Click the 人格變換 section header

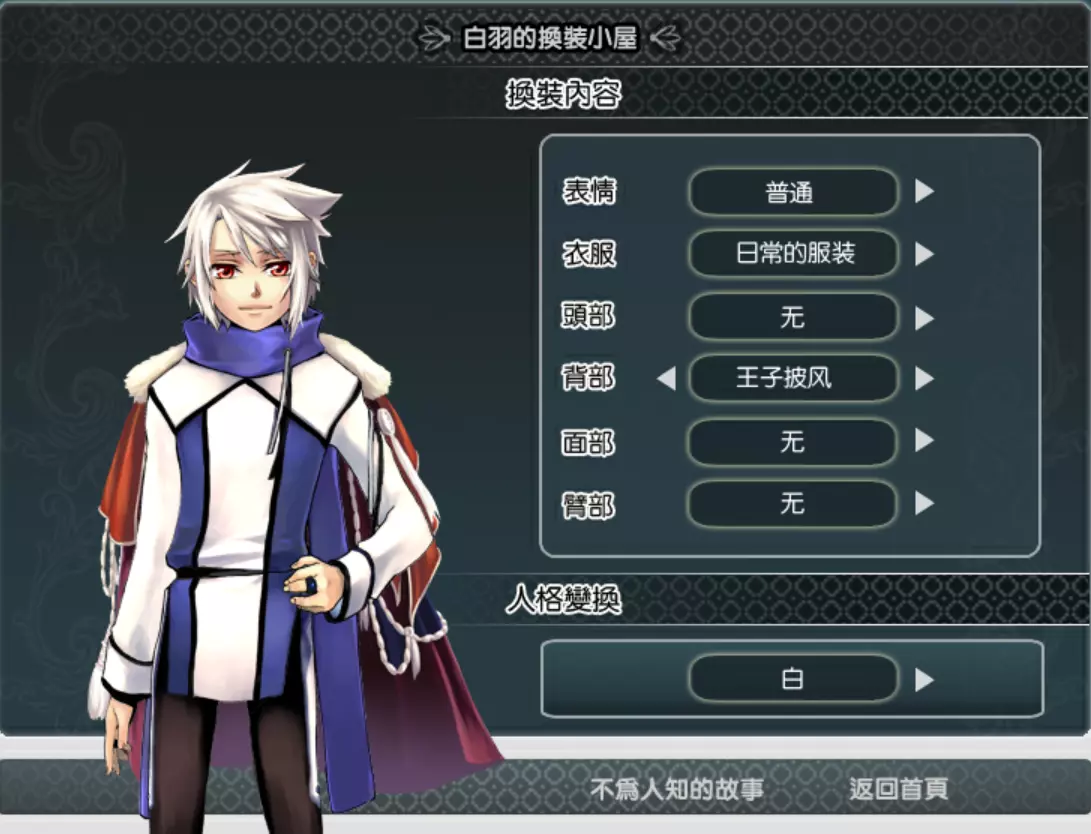click(563, 599)
